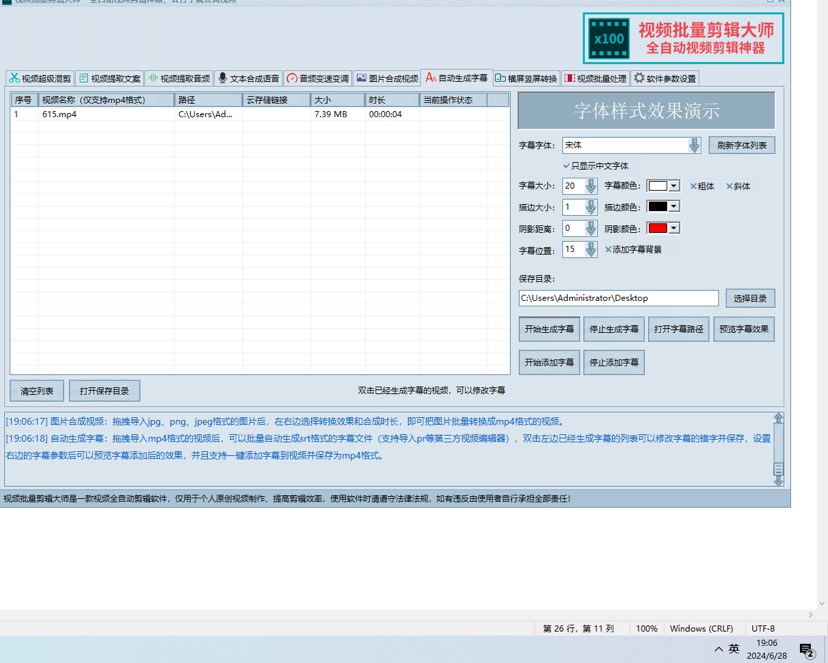828x663 pixels.
Task: Click the picture icon on 图片合成视频 tab
Action: click(x=361, y=78)
